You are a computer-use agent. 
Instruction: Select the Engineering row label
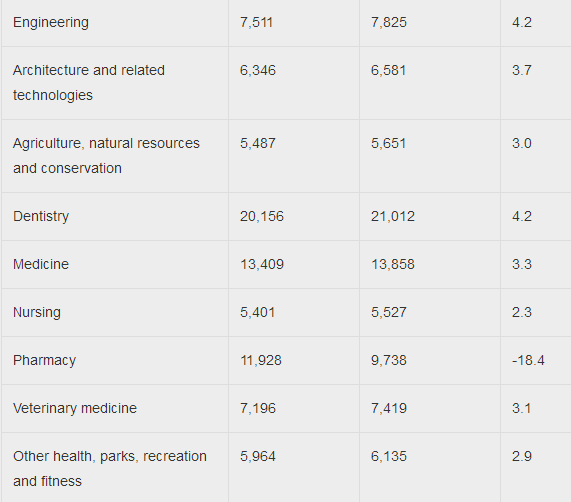[x=51, y=22]
